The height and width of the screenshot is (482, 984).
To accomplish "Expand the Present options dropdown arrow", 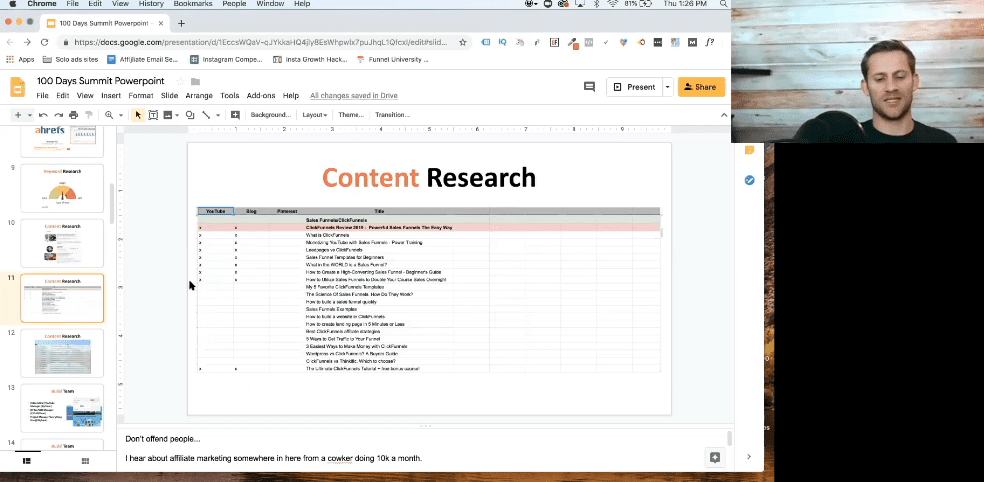I will click(668, 87).
